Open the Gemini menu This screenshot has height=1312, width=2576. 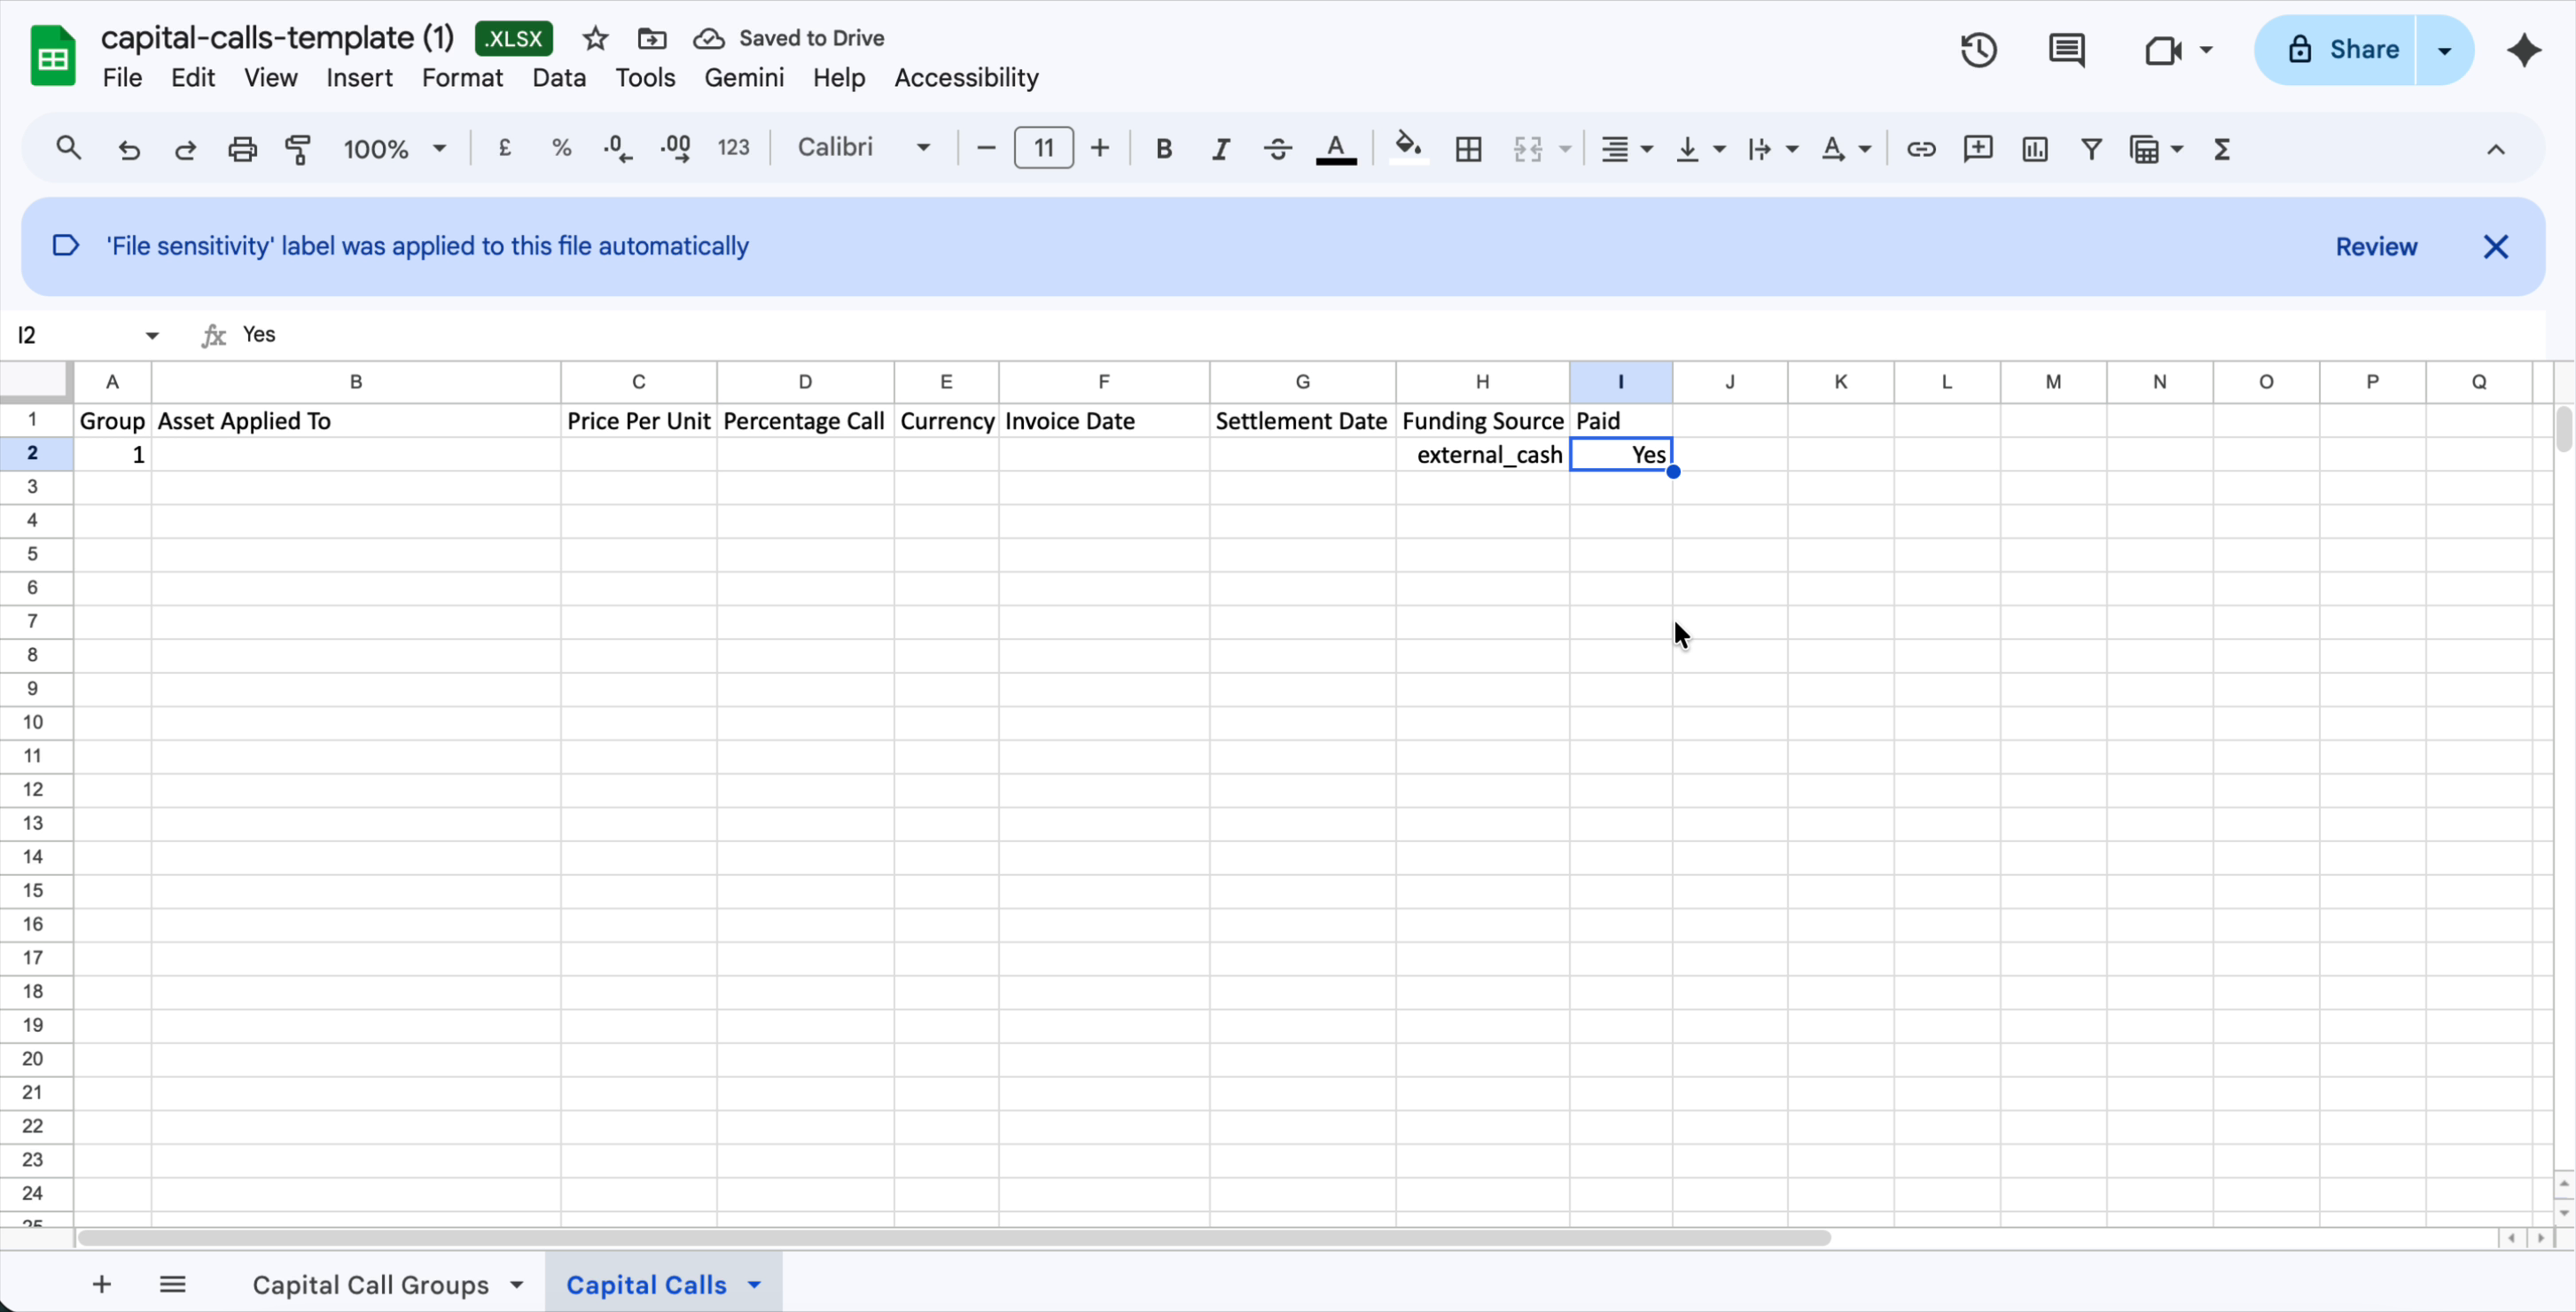pyautogui.click(x=743, y=78)
